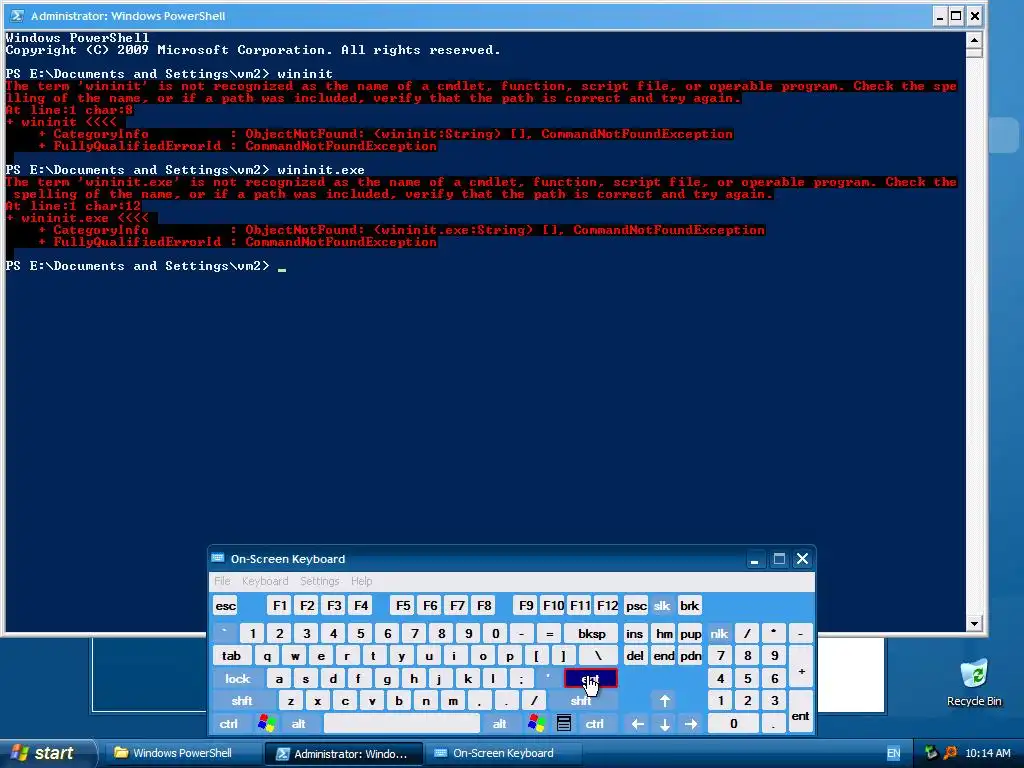This screenshot has height=768, width=1024.
Task: Open the Settings menu in On-Screen Keyboard
Action: coord(319,581)
